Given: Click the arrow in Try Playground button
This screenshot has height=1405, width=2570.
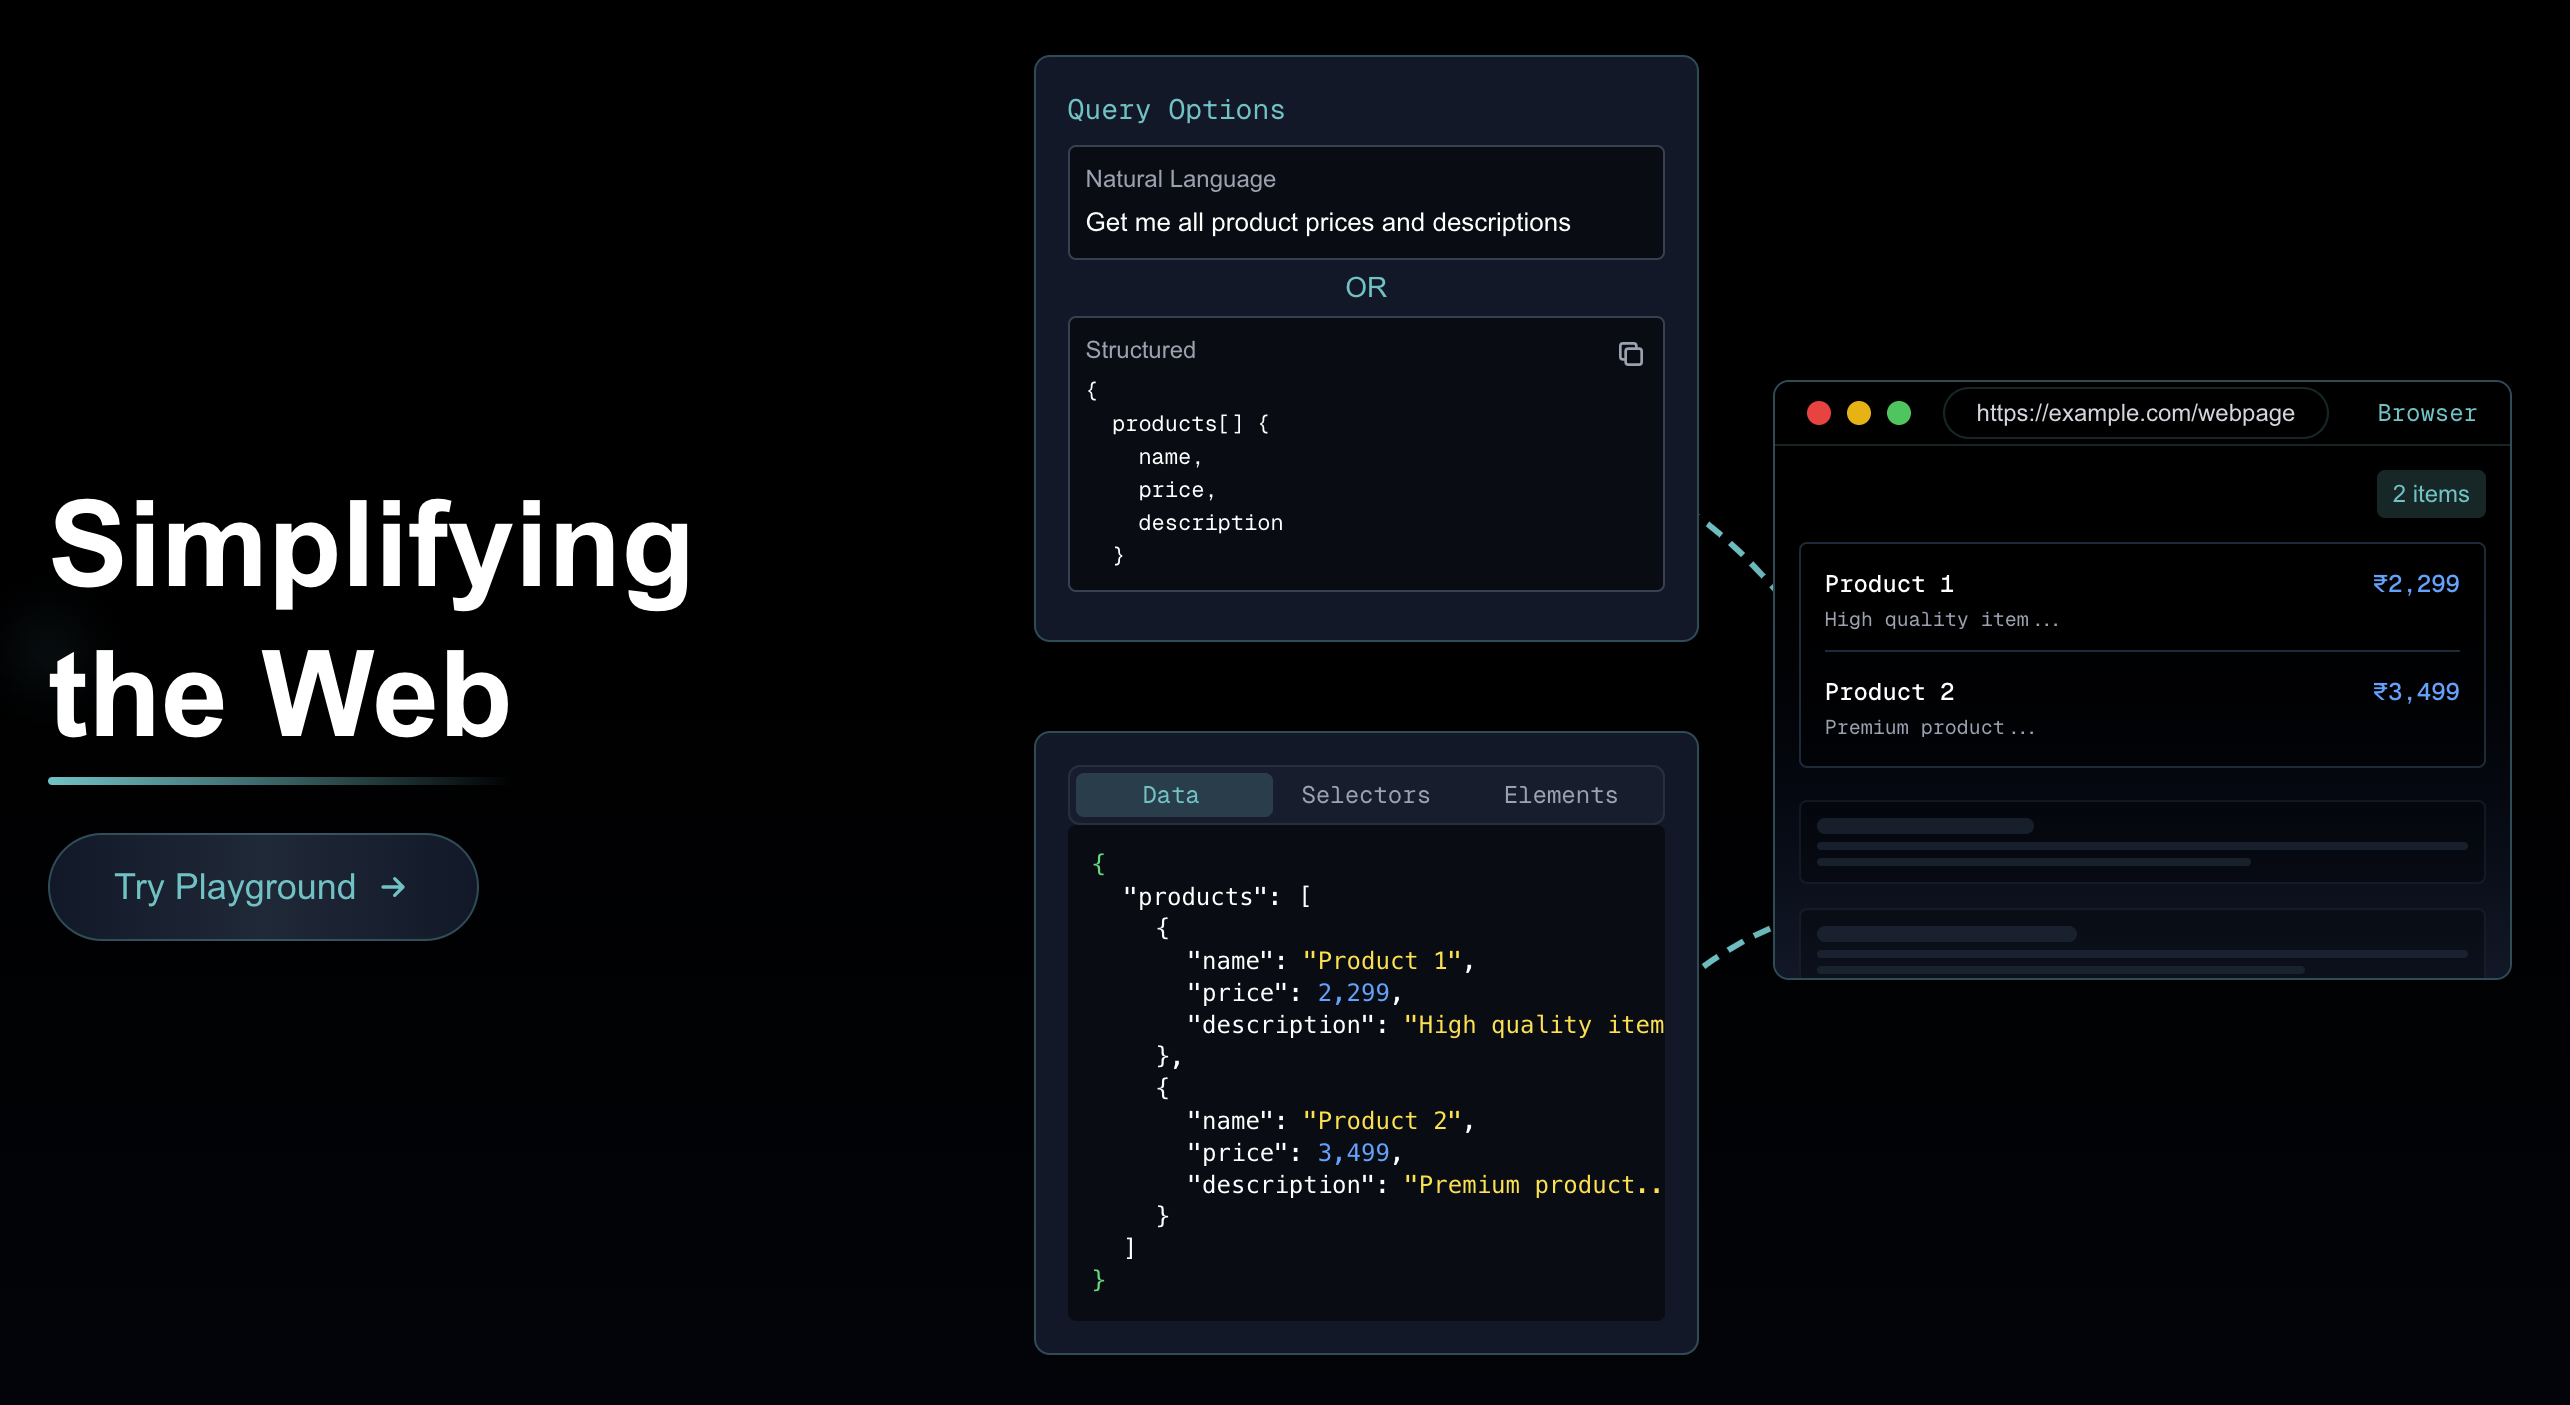Looking at the screenshot, I should click(x=394, y=887).
